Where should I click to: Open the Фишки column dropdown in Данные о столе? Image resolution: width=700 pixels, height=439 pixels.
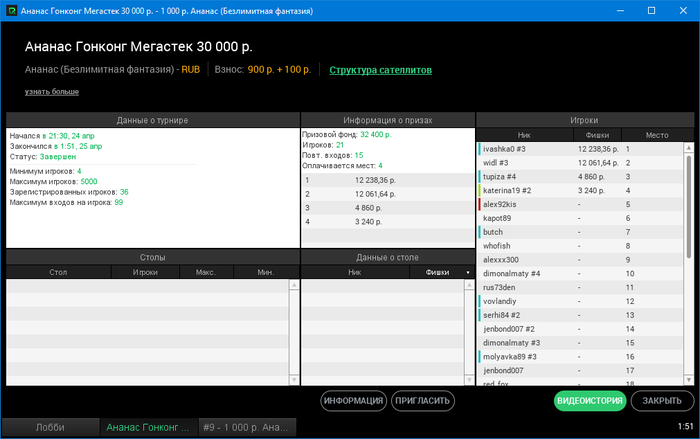(468, 272)
